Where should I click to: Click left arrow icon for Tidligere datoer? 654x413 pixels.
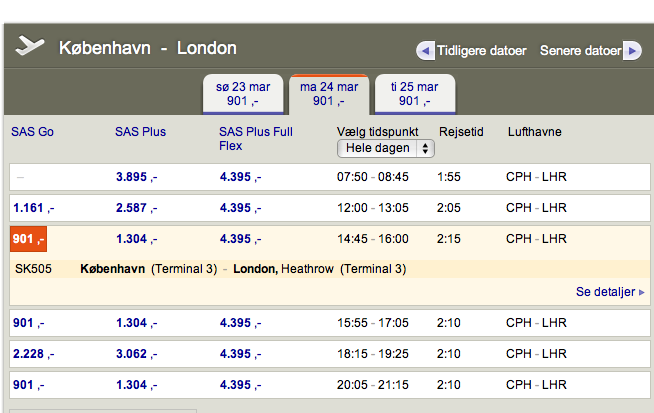point(425,50)
